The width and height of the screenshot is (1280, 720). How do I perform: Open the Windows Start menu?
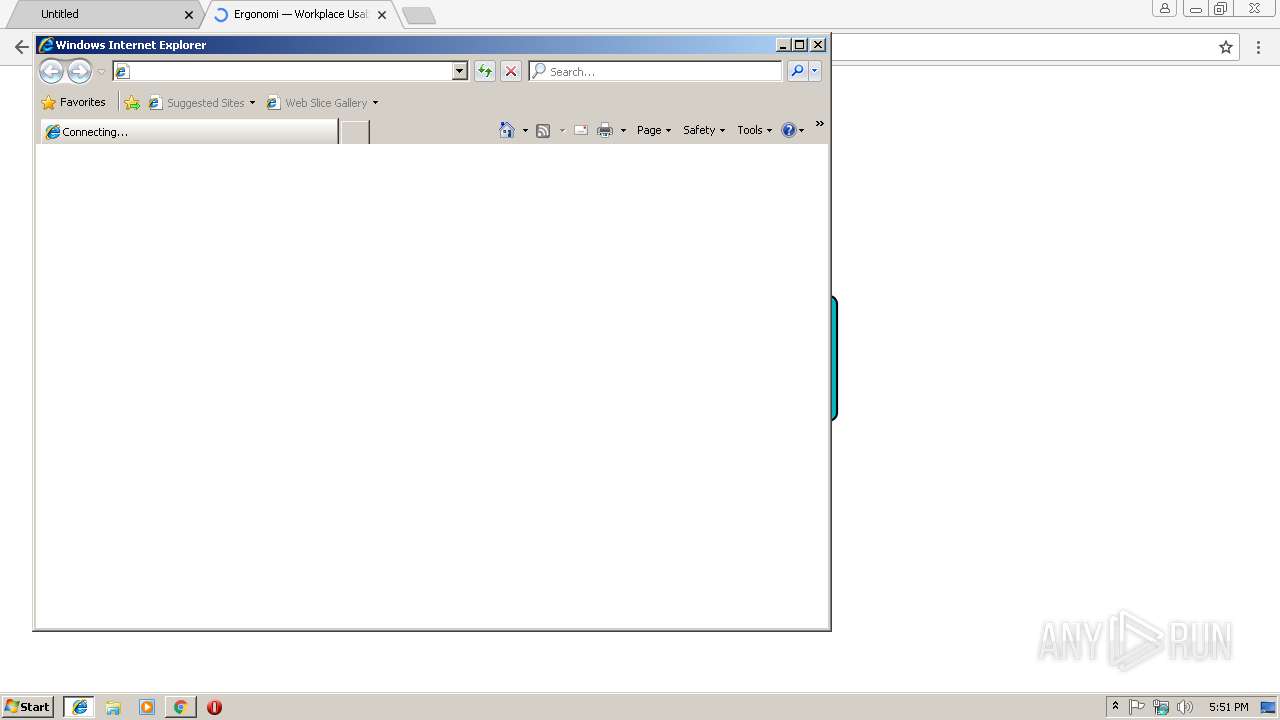28,707
